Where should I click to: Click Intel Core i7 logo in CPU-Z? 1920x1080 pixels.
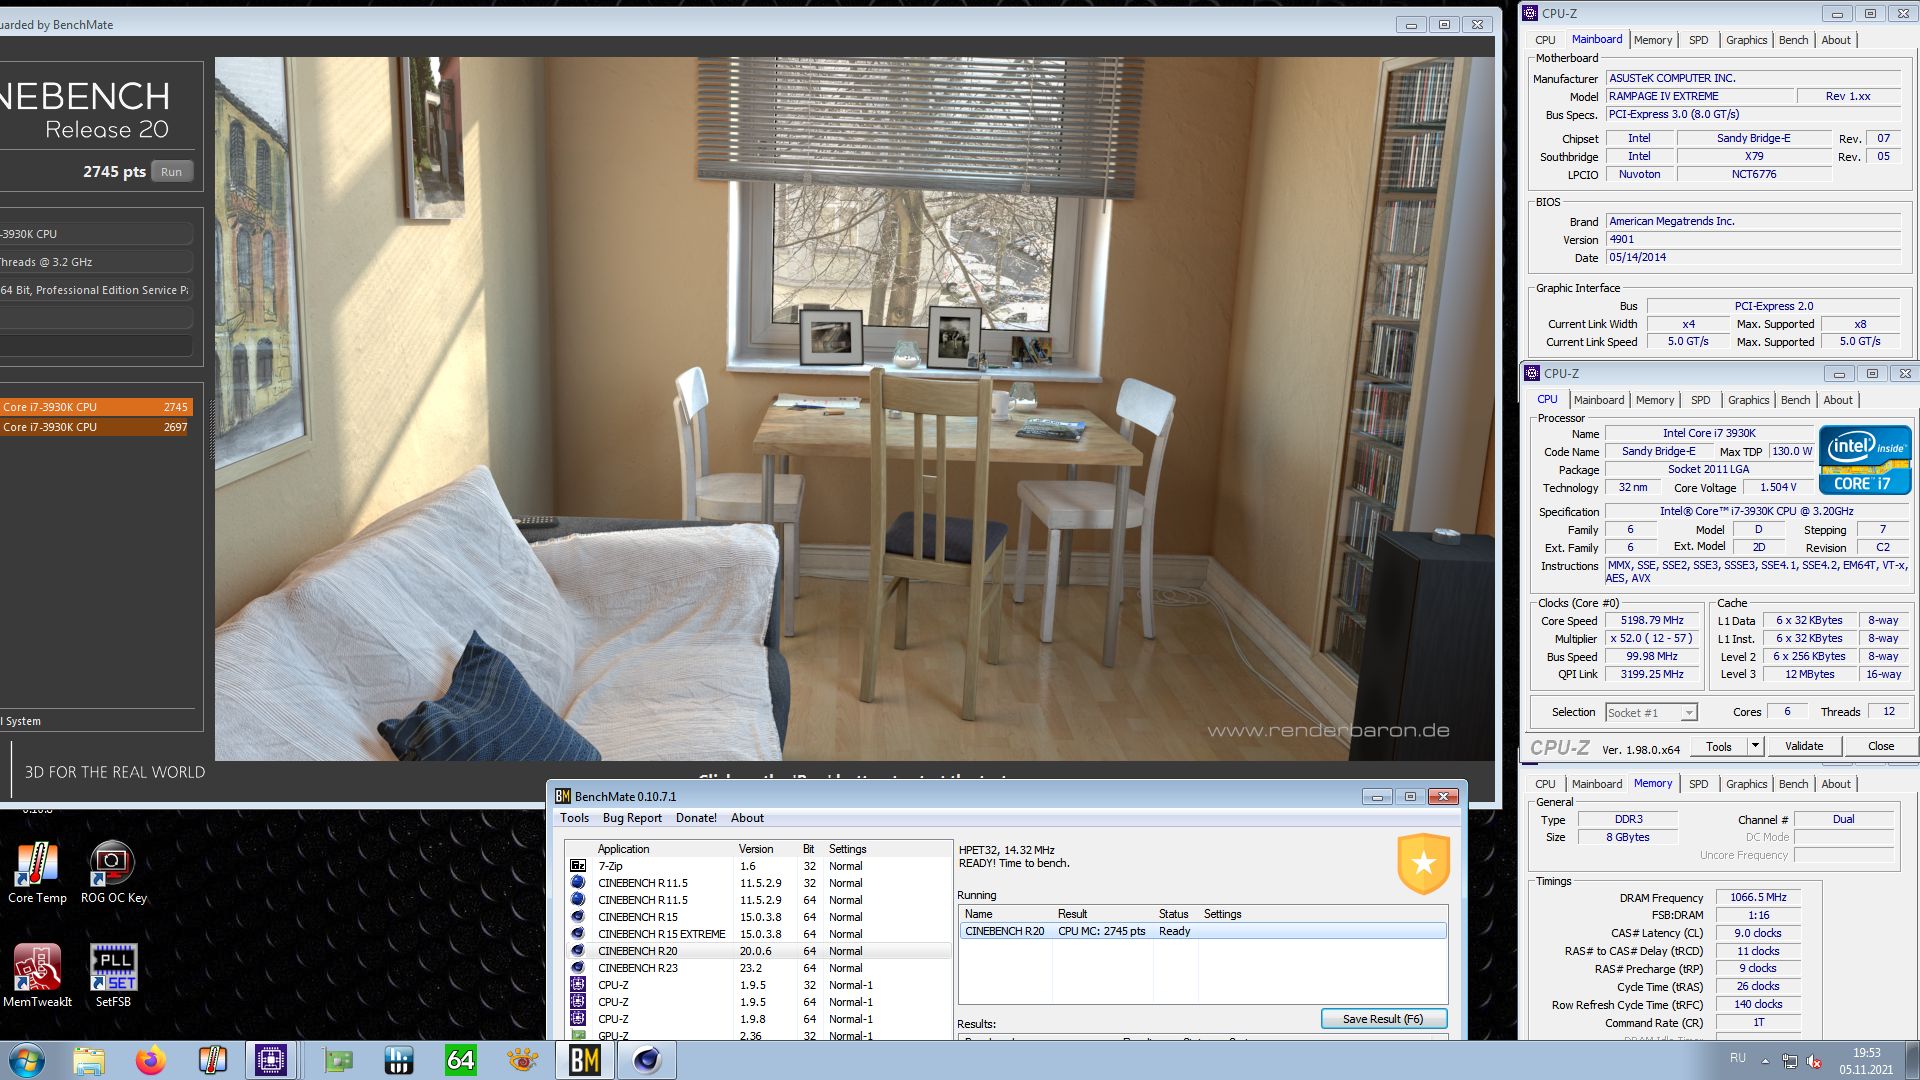pos(1865,460)
